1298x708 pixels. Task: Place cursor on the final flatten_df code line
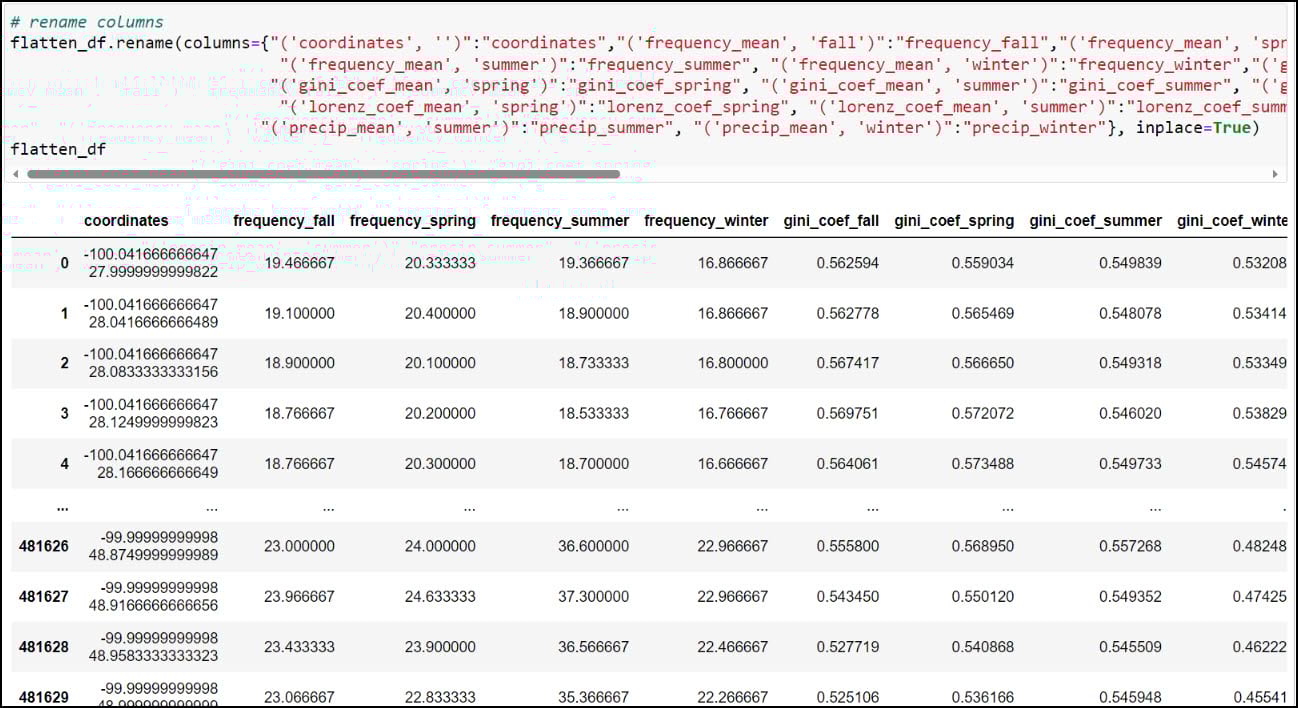(x=58, y=149)
